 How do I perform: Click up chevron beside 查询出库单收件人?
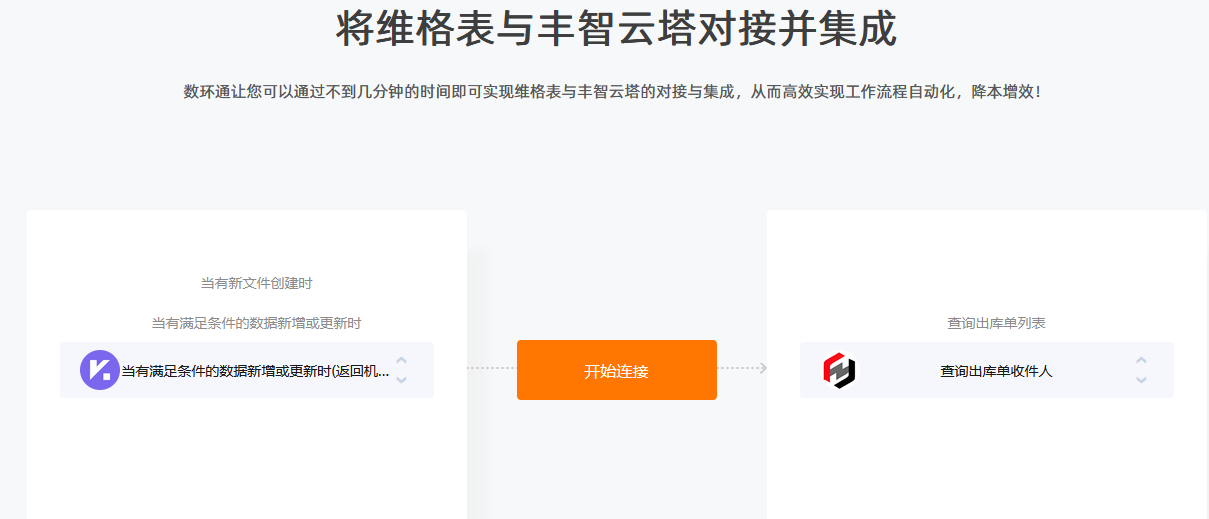pos(1141,360)
